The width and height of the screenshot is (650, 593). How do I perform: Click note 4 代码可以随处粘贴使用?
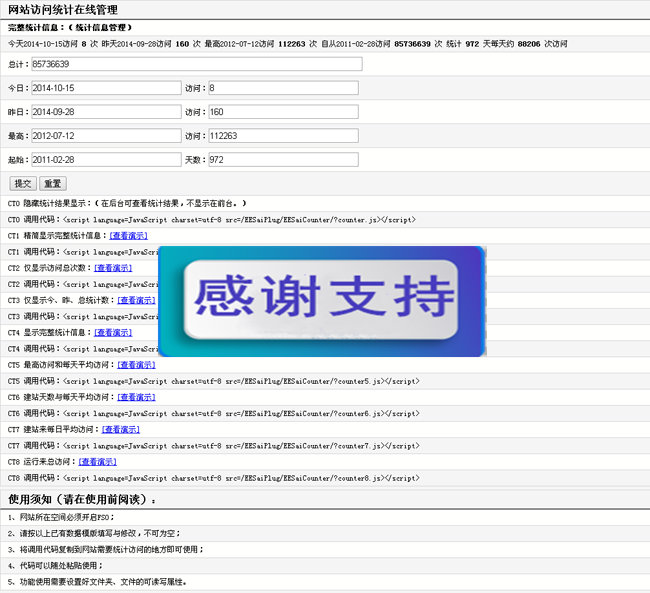(55, 566)
